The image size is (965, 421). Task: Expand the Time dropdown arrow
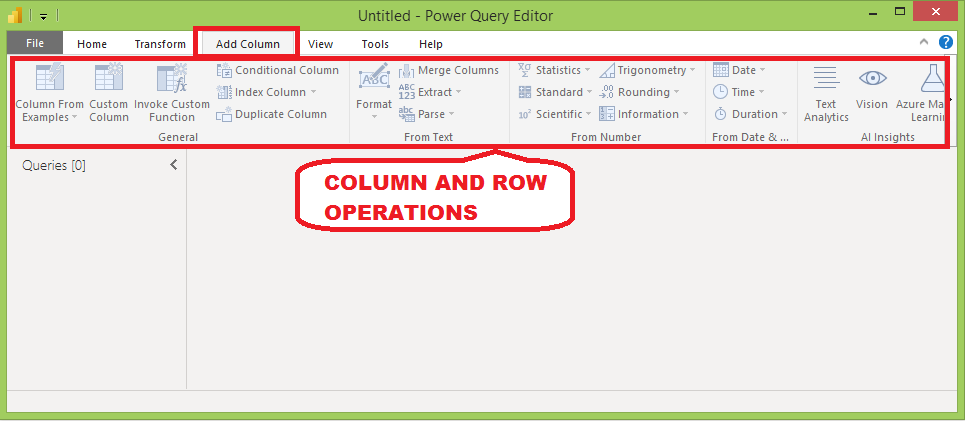click(761, 92)
